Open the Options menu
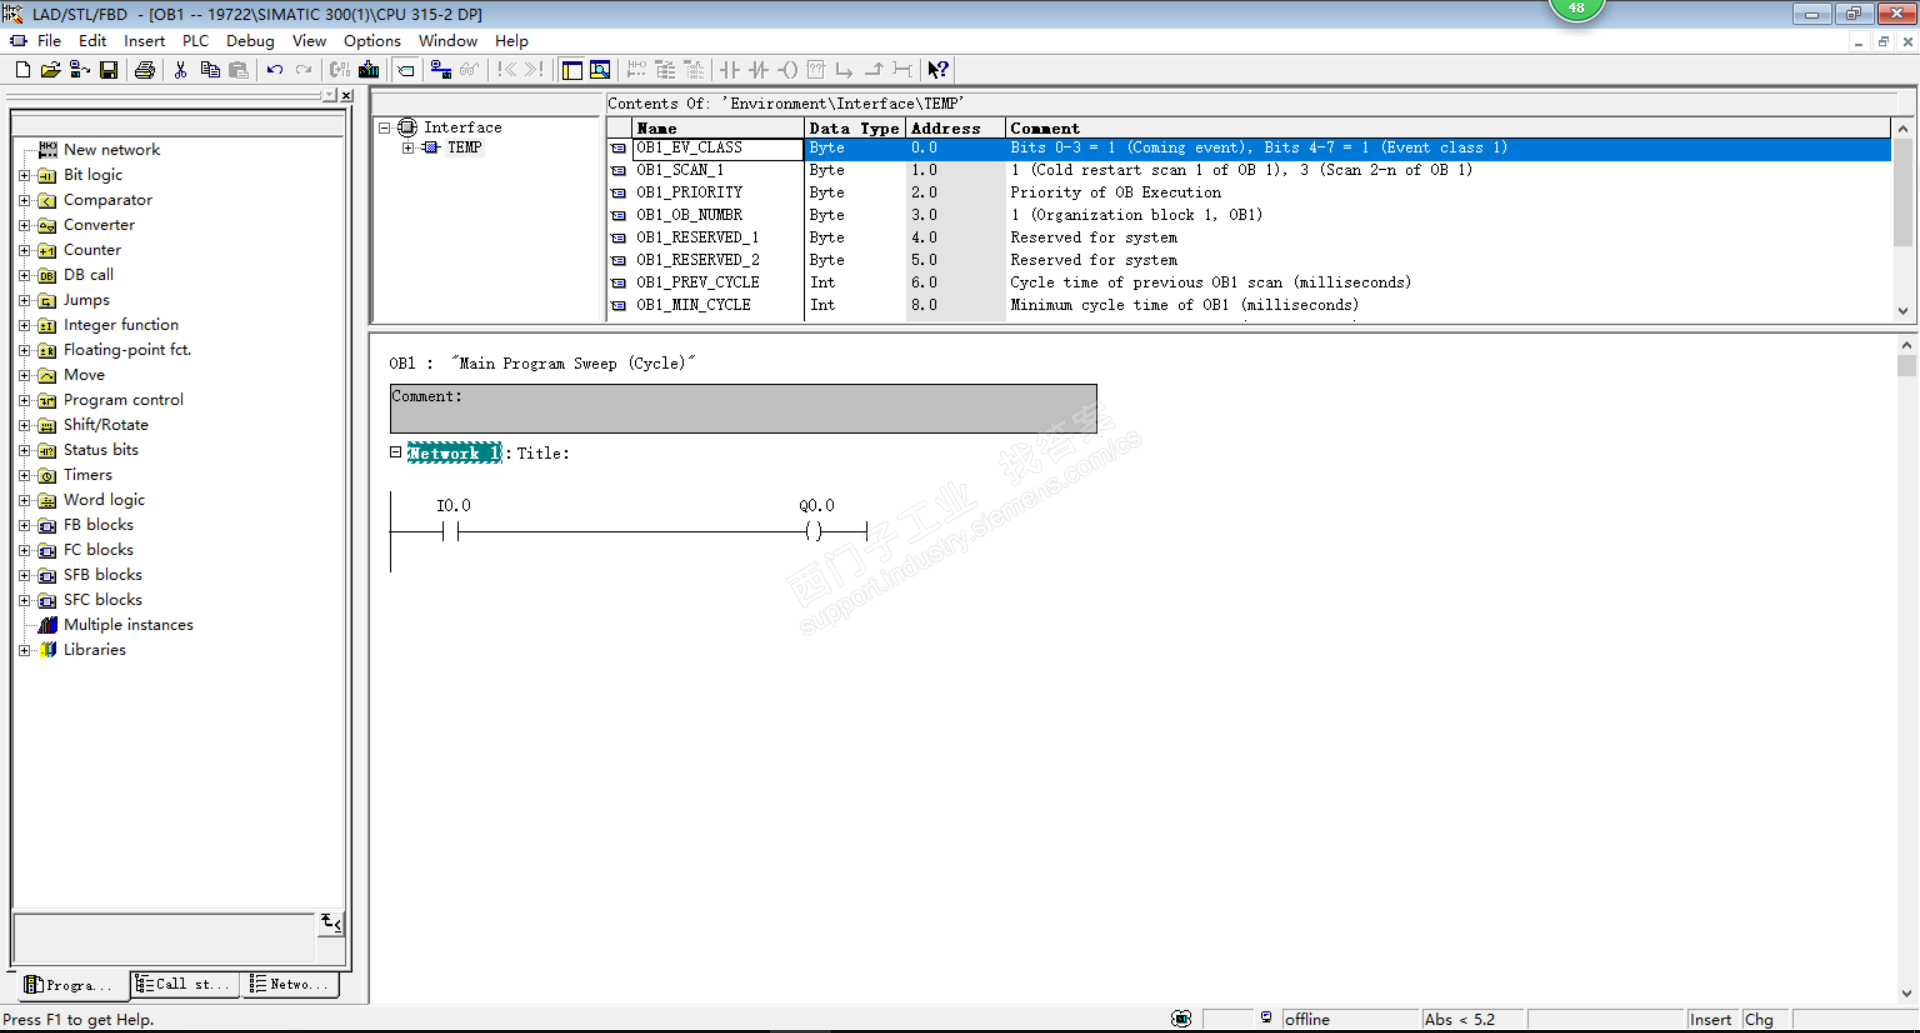Viewport: 1920px width, 1033px height. [x=372, y=41]
